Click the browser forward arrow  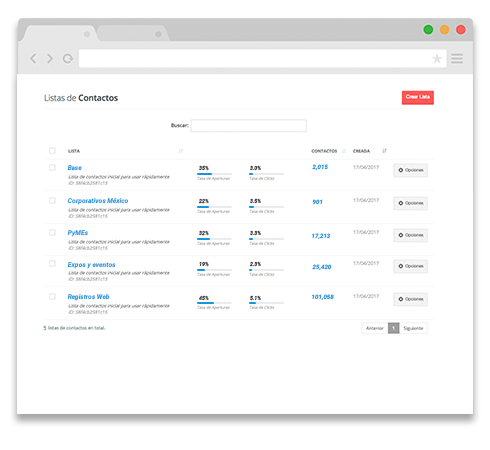tap(50, 59)
